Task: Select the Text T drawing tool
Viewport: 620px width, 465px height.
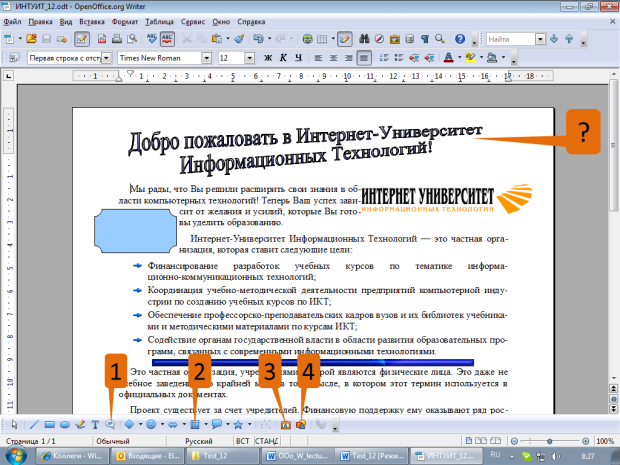Action: (x=95, y=425)
